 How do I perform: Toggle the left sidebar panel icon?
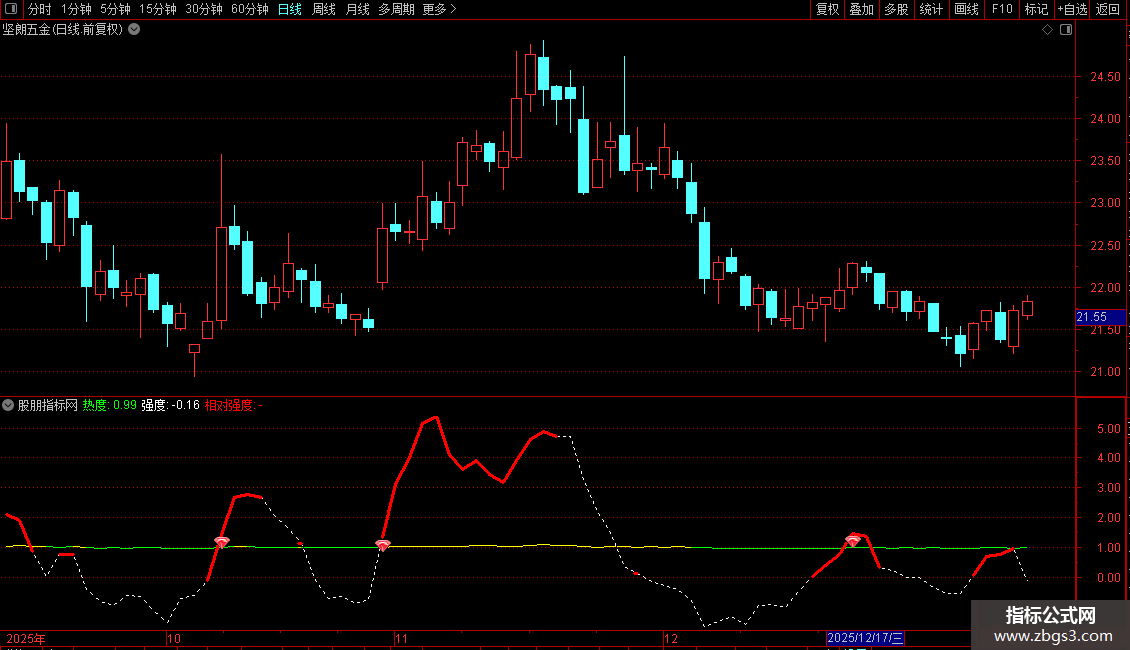(x=11, y=9)
